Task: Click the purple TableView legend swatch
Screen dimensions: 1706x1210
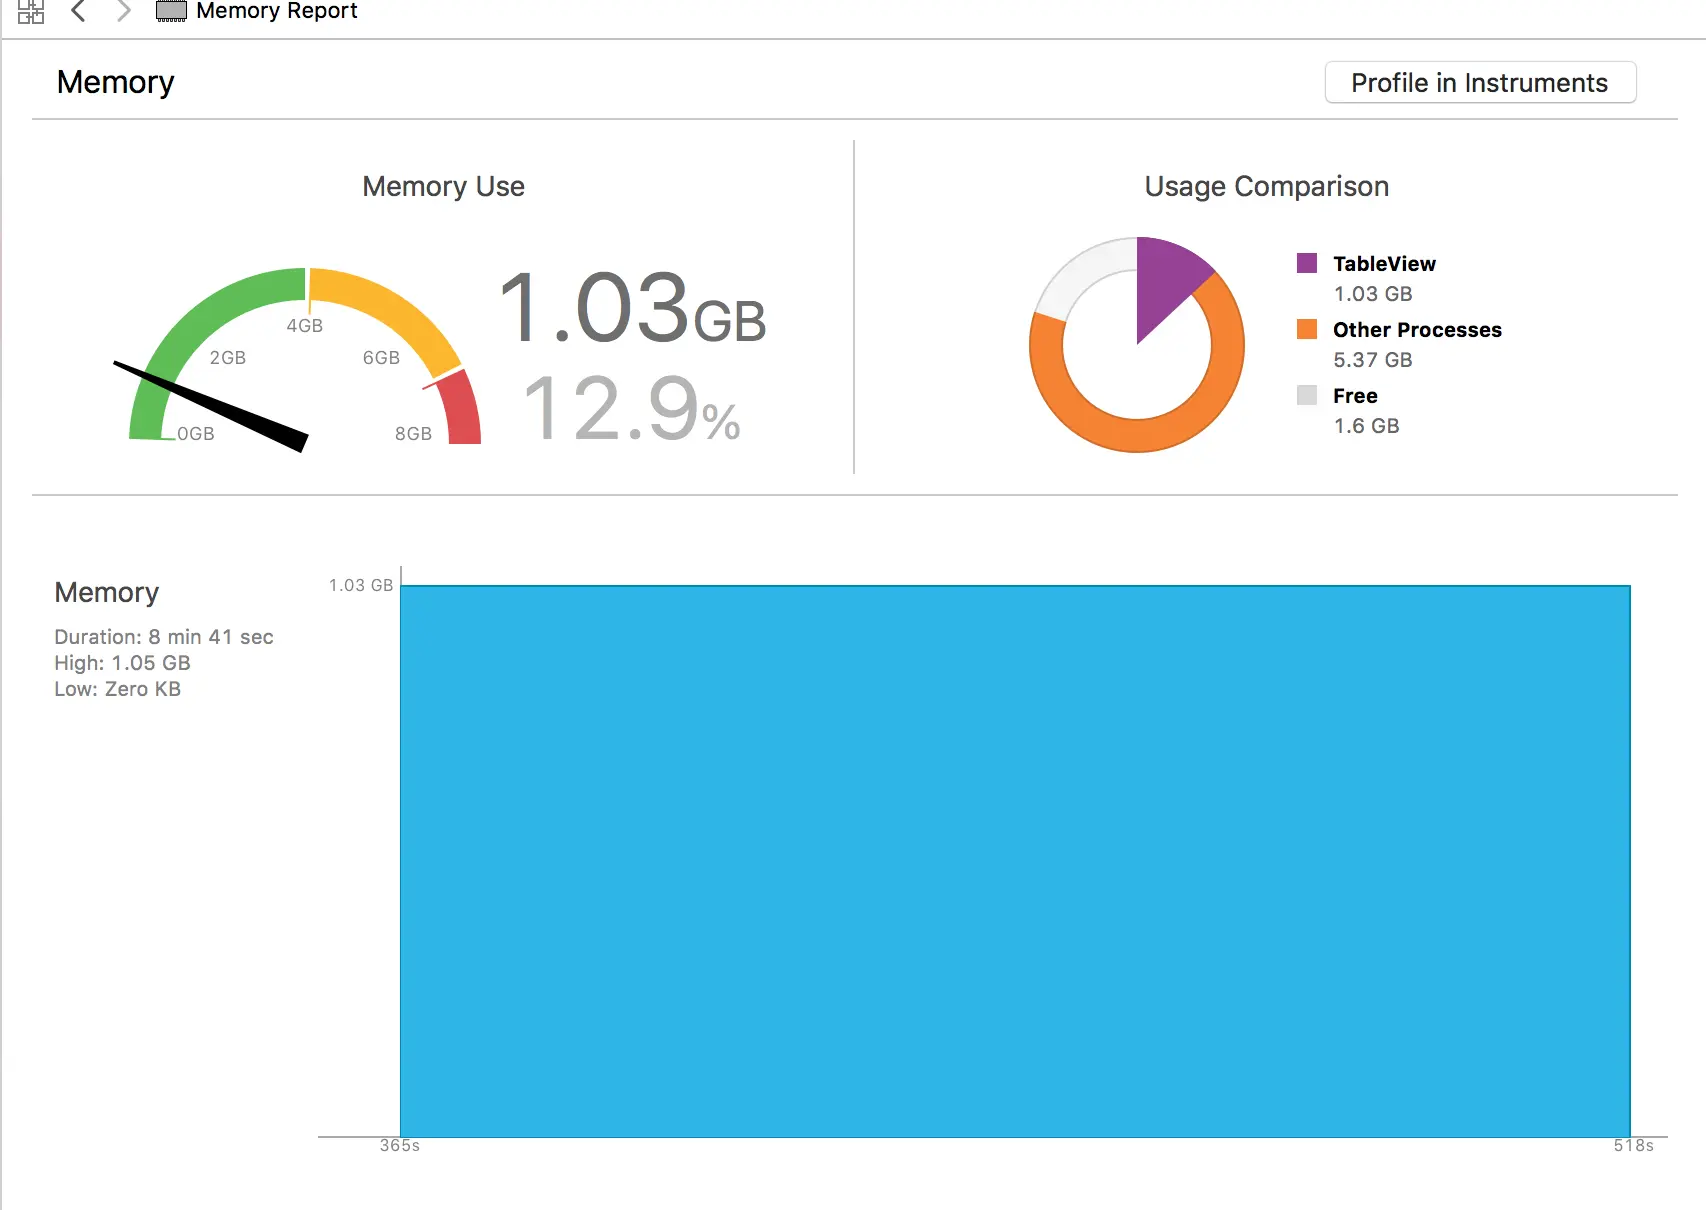Action: coord(1307,263)
